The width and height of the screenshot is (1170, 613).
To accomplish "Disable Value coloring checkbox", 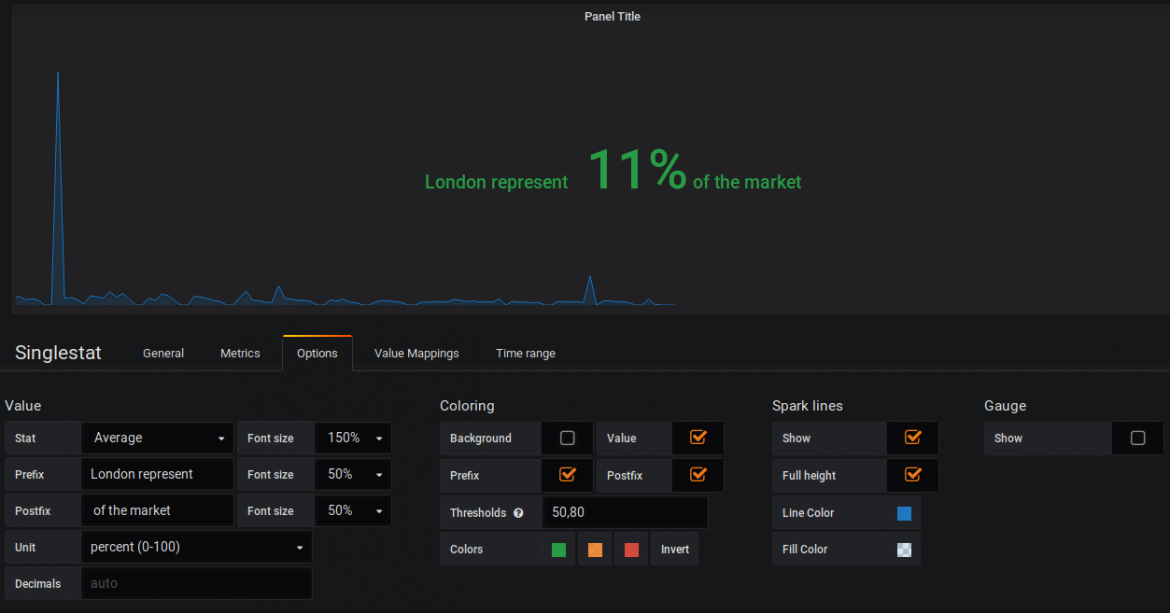I will click(x=697, y=437).
